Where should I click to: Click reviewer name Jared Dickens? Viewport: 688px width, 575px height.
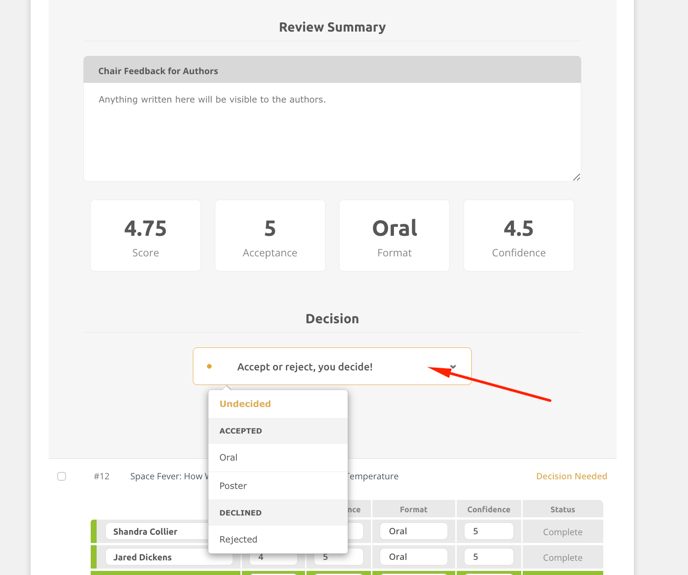click(142, 557)
